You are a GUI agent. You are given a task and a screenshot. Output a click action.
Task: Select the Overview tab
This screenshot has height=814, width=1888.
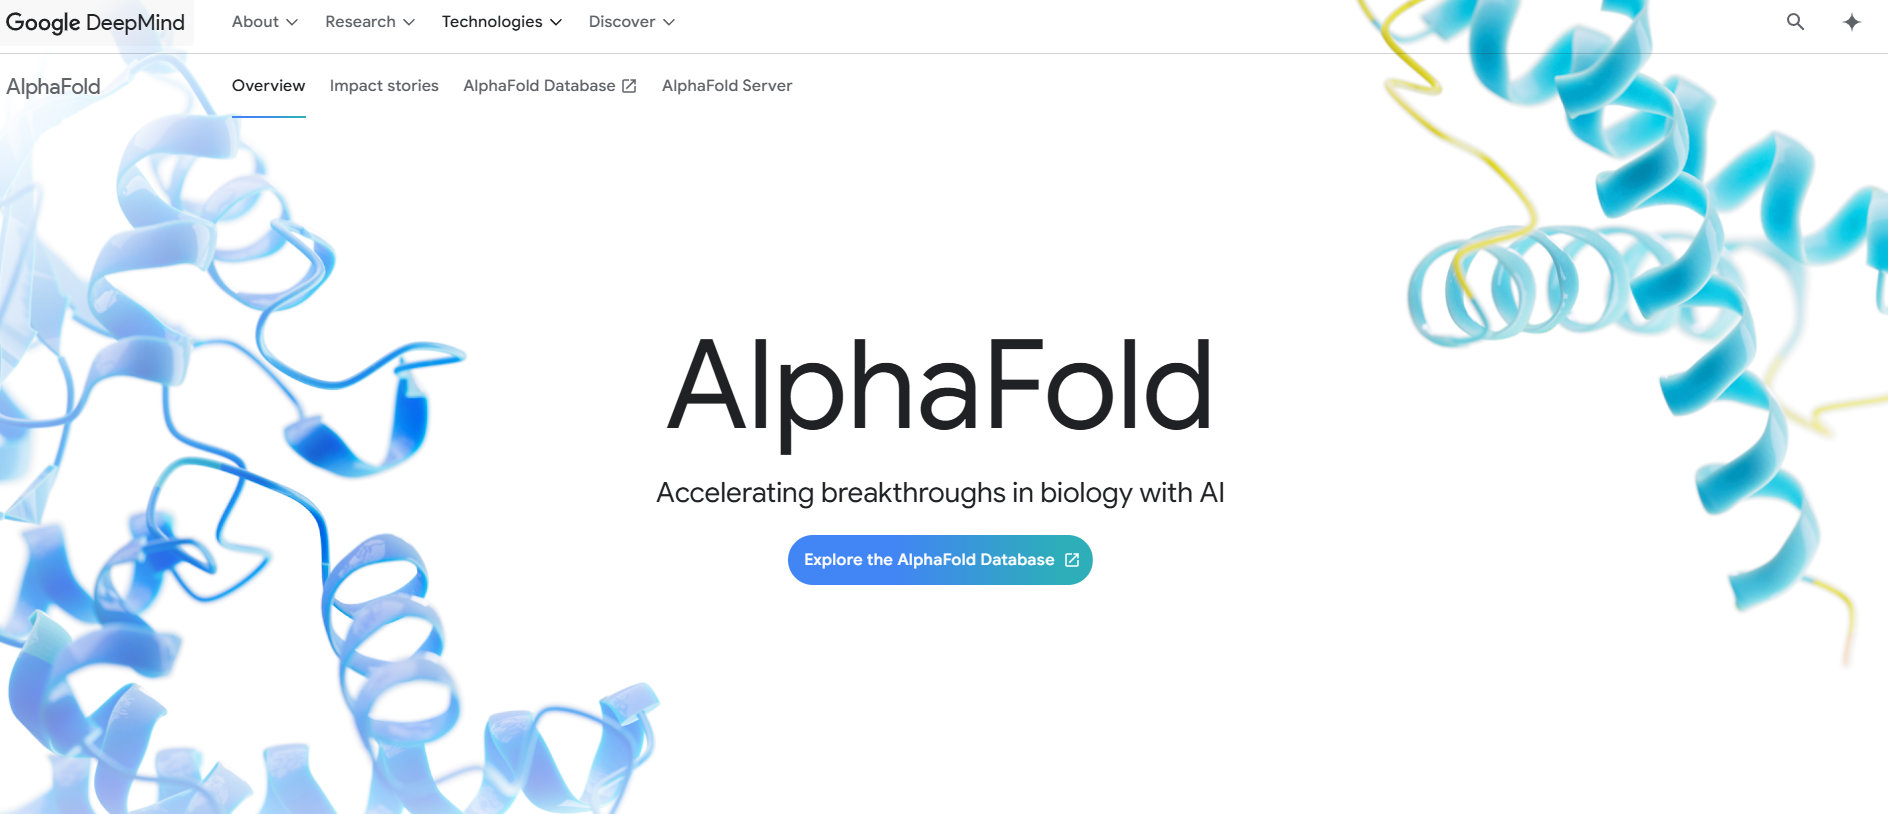268,85
